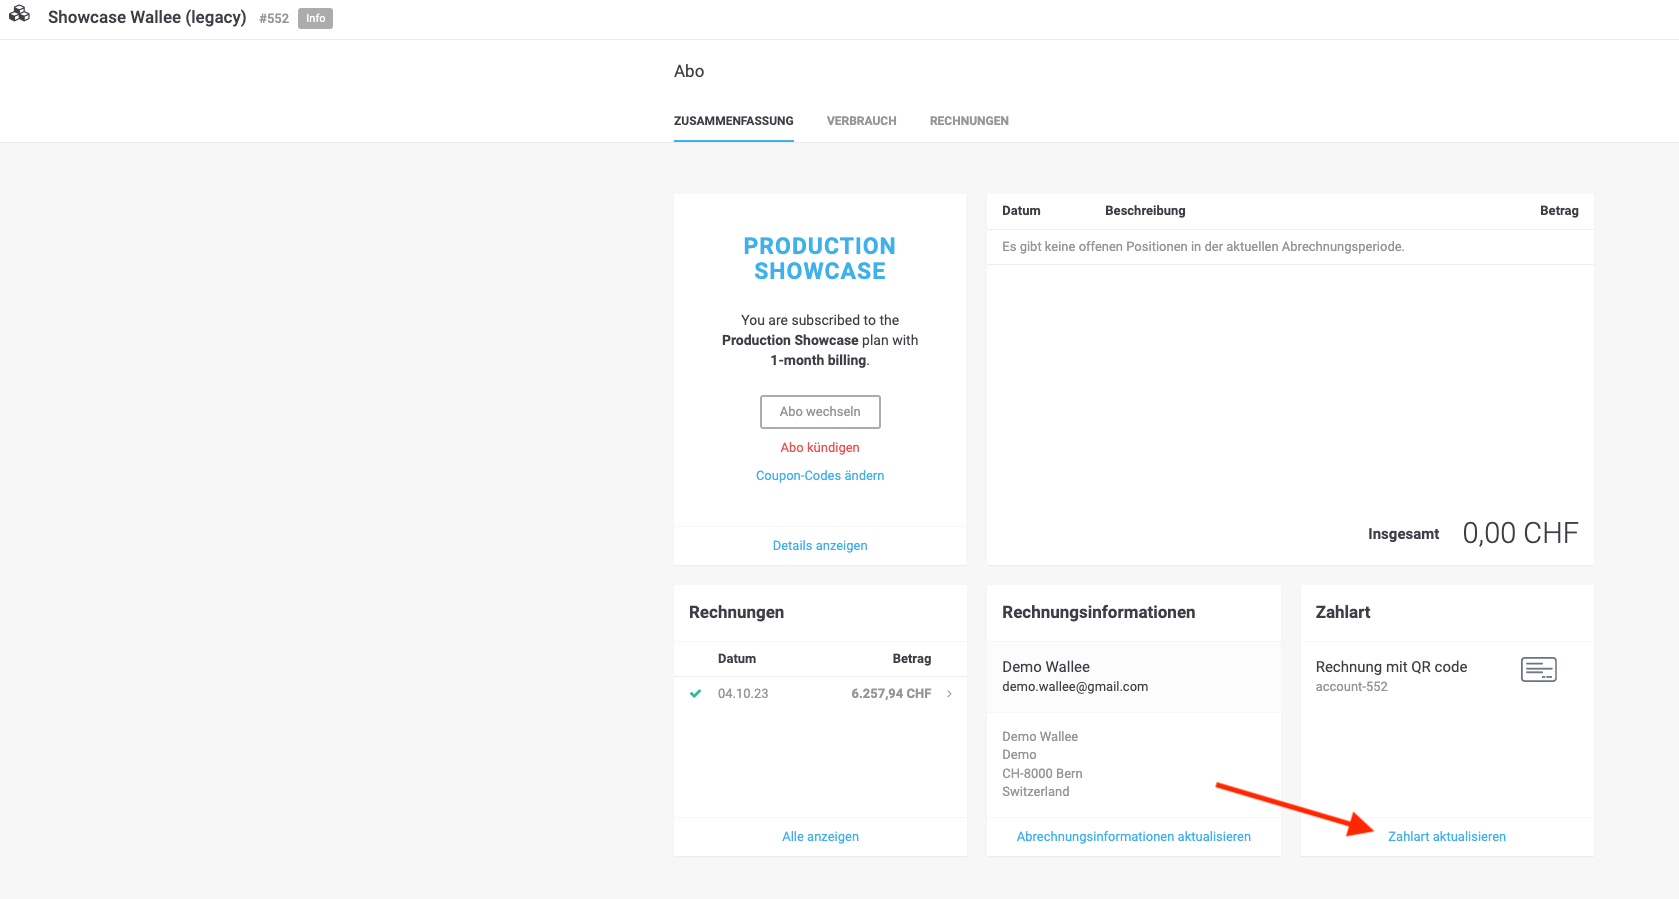Screen dimensions: 1679x899
Task: Open the Coupon-Codes ändern link
Action: tap(820, 475)
